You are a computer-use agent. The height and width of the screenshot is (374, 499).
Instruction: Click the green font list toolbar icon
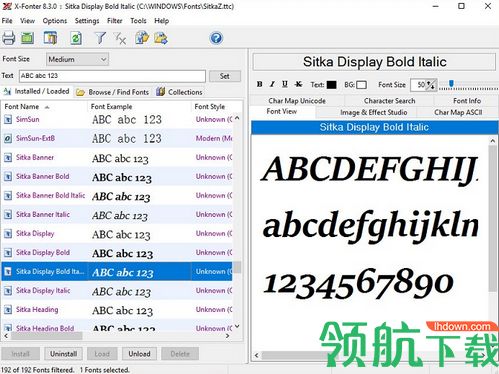pos(27,38)
